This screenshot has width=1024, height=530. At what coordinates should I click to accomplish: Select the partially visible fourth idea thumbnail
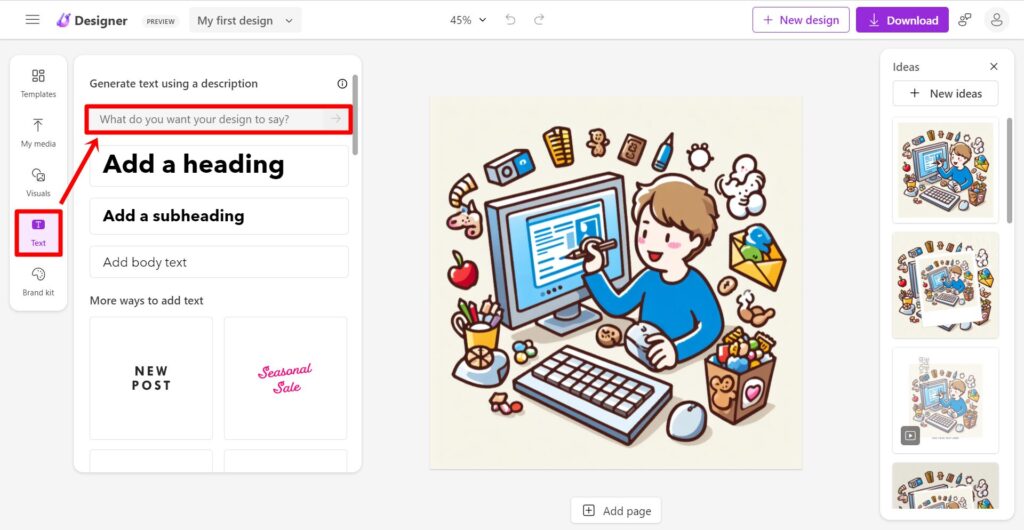pos(946,486)
